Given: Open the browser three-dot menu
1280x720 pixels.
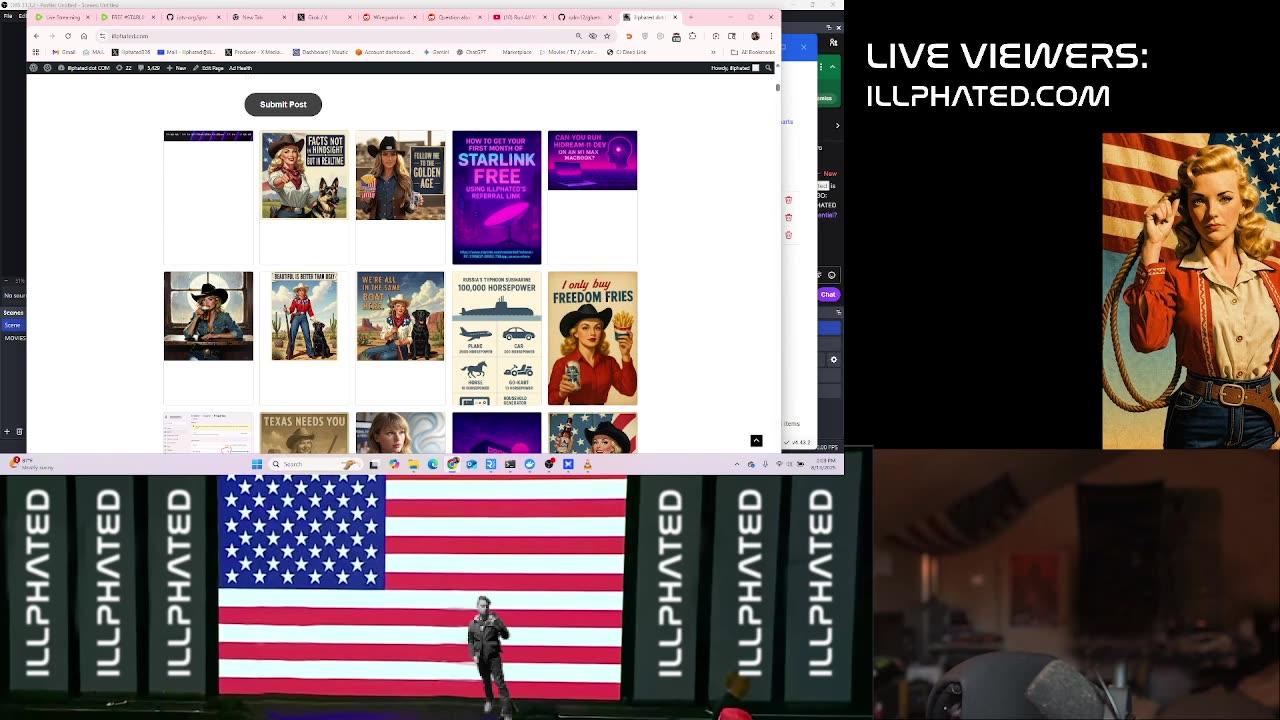Looking at the screenshot, I should [771, 36].
